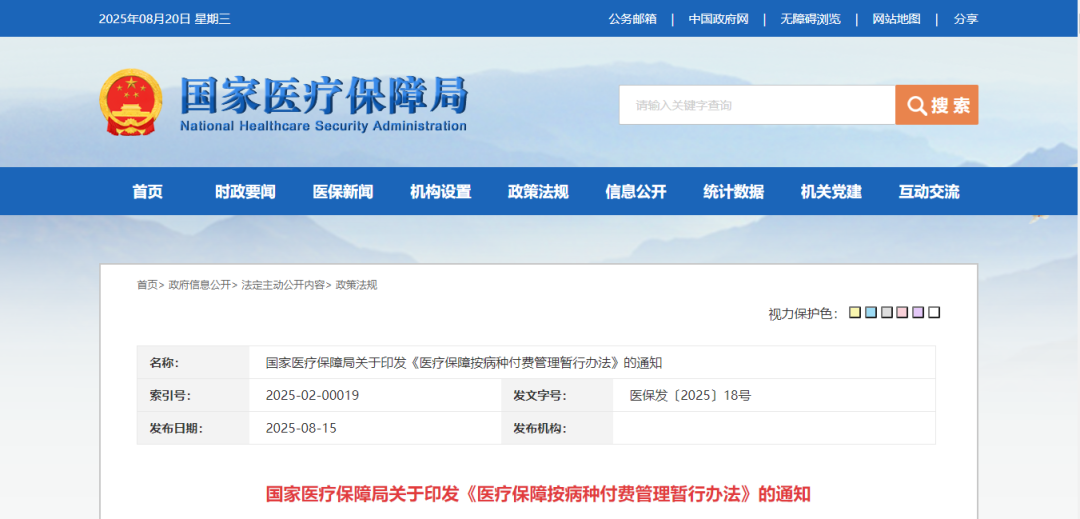Select the gray eye-protection color swatch
Image resolution: width=1080 pixels, height=519 pixels.
[x=886, y=313]
